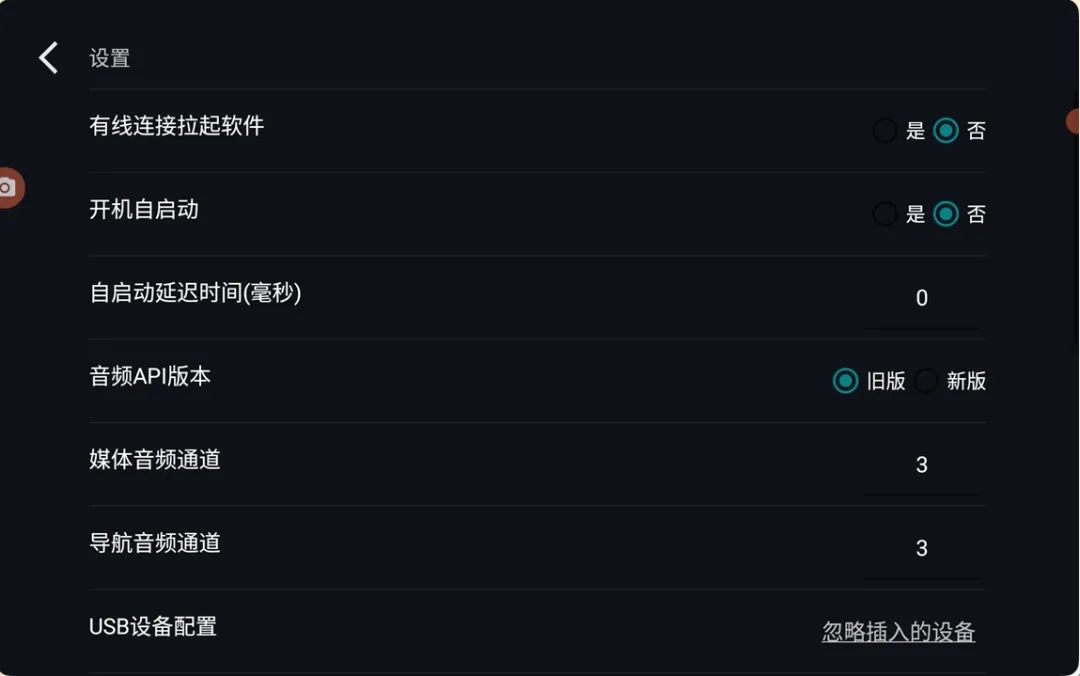
Task: Click the 媒体音频通道 row label
Action: 155,460
